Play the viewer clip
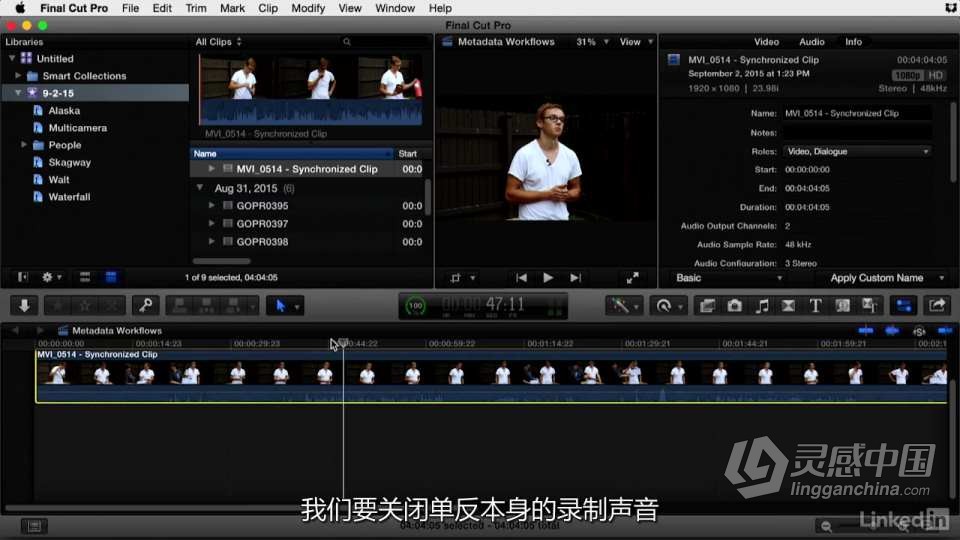 548,278
